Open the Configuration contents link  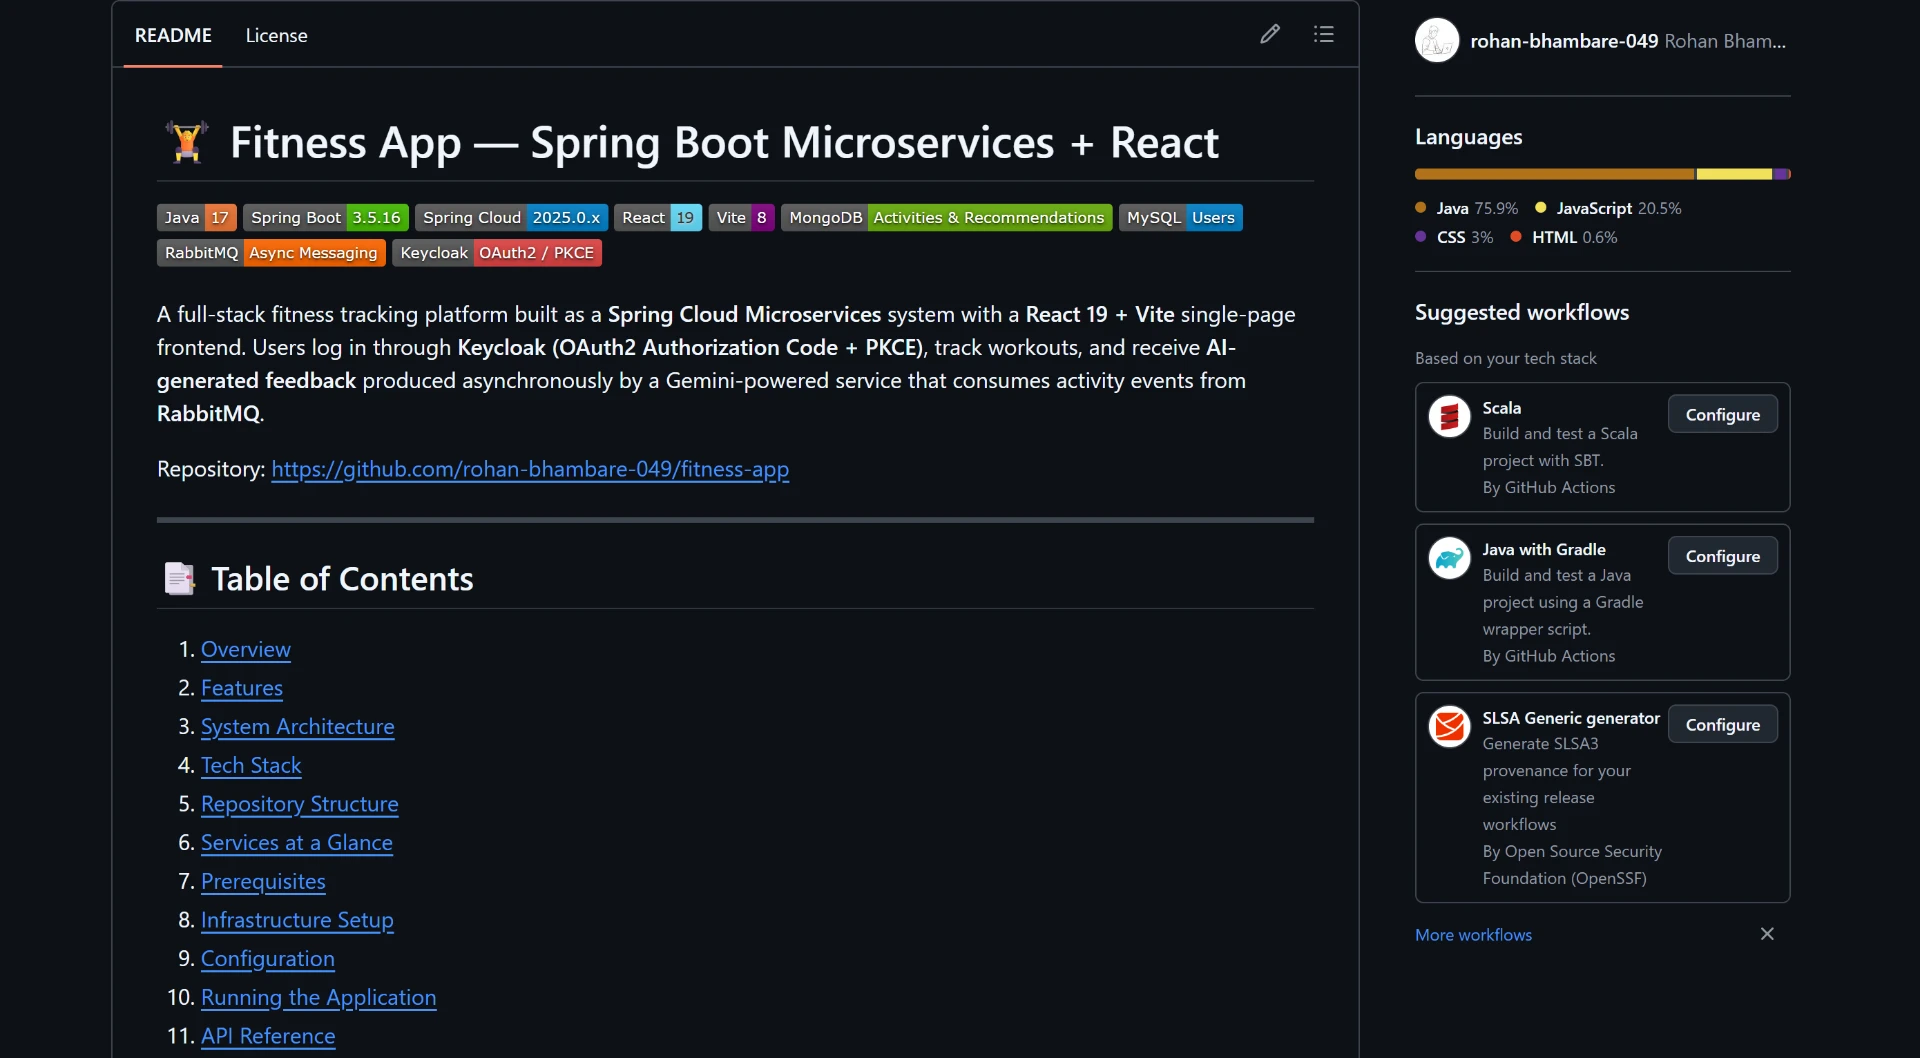[x=268, y=959]
